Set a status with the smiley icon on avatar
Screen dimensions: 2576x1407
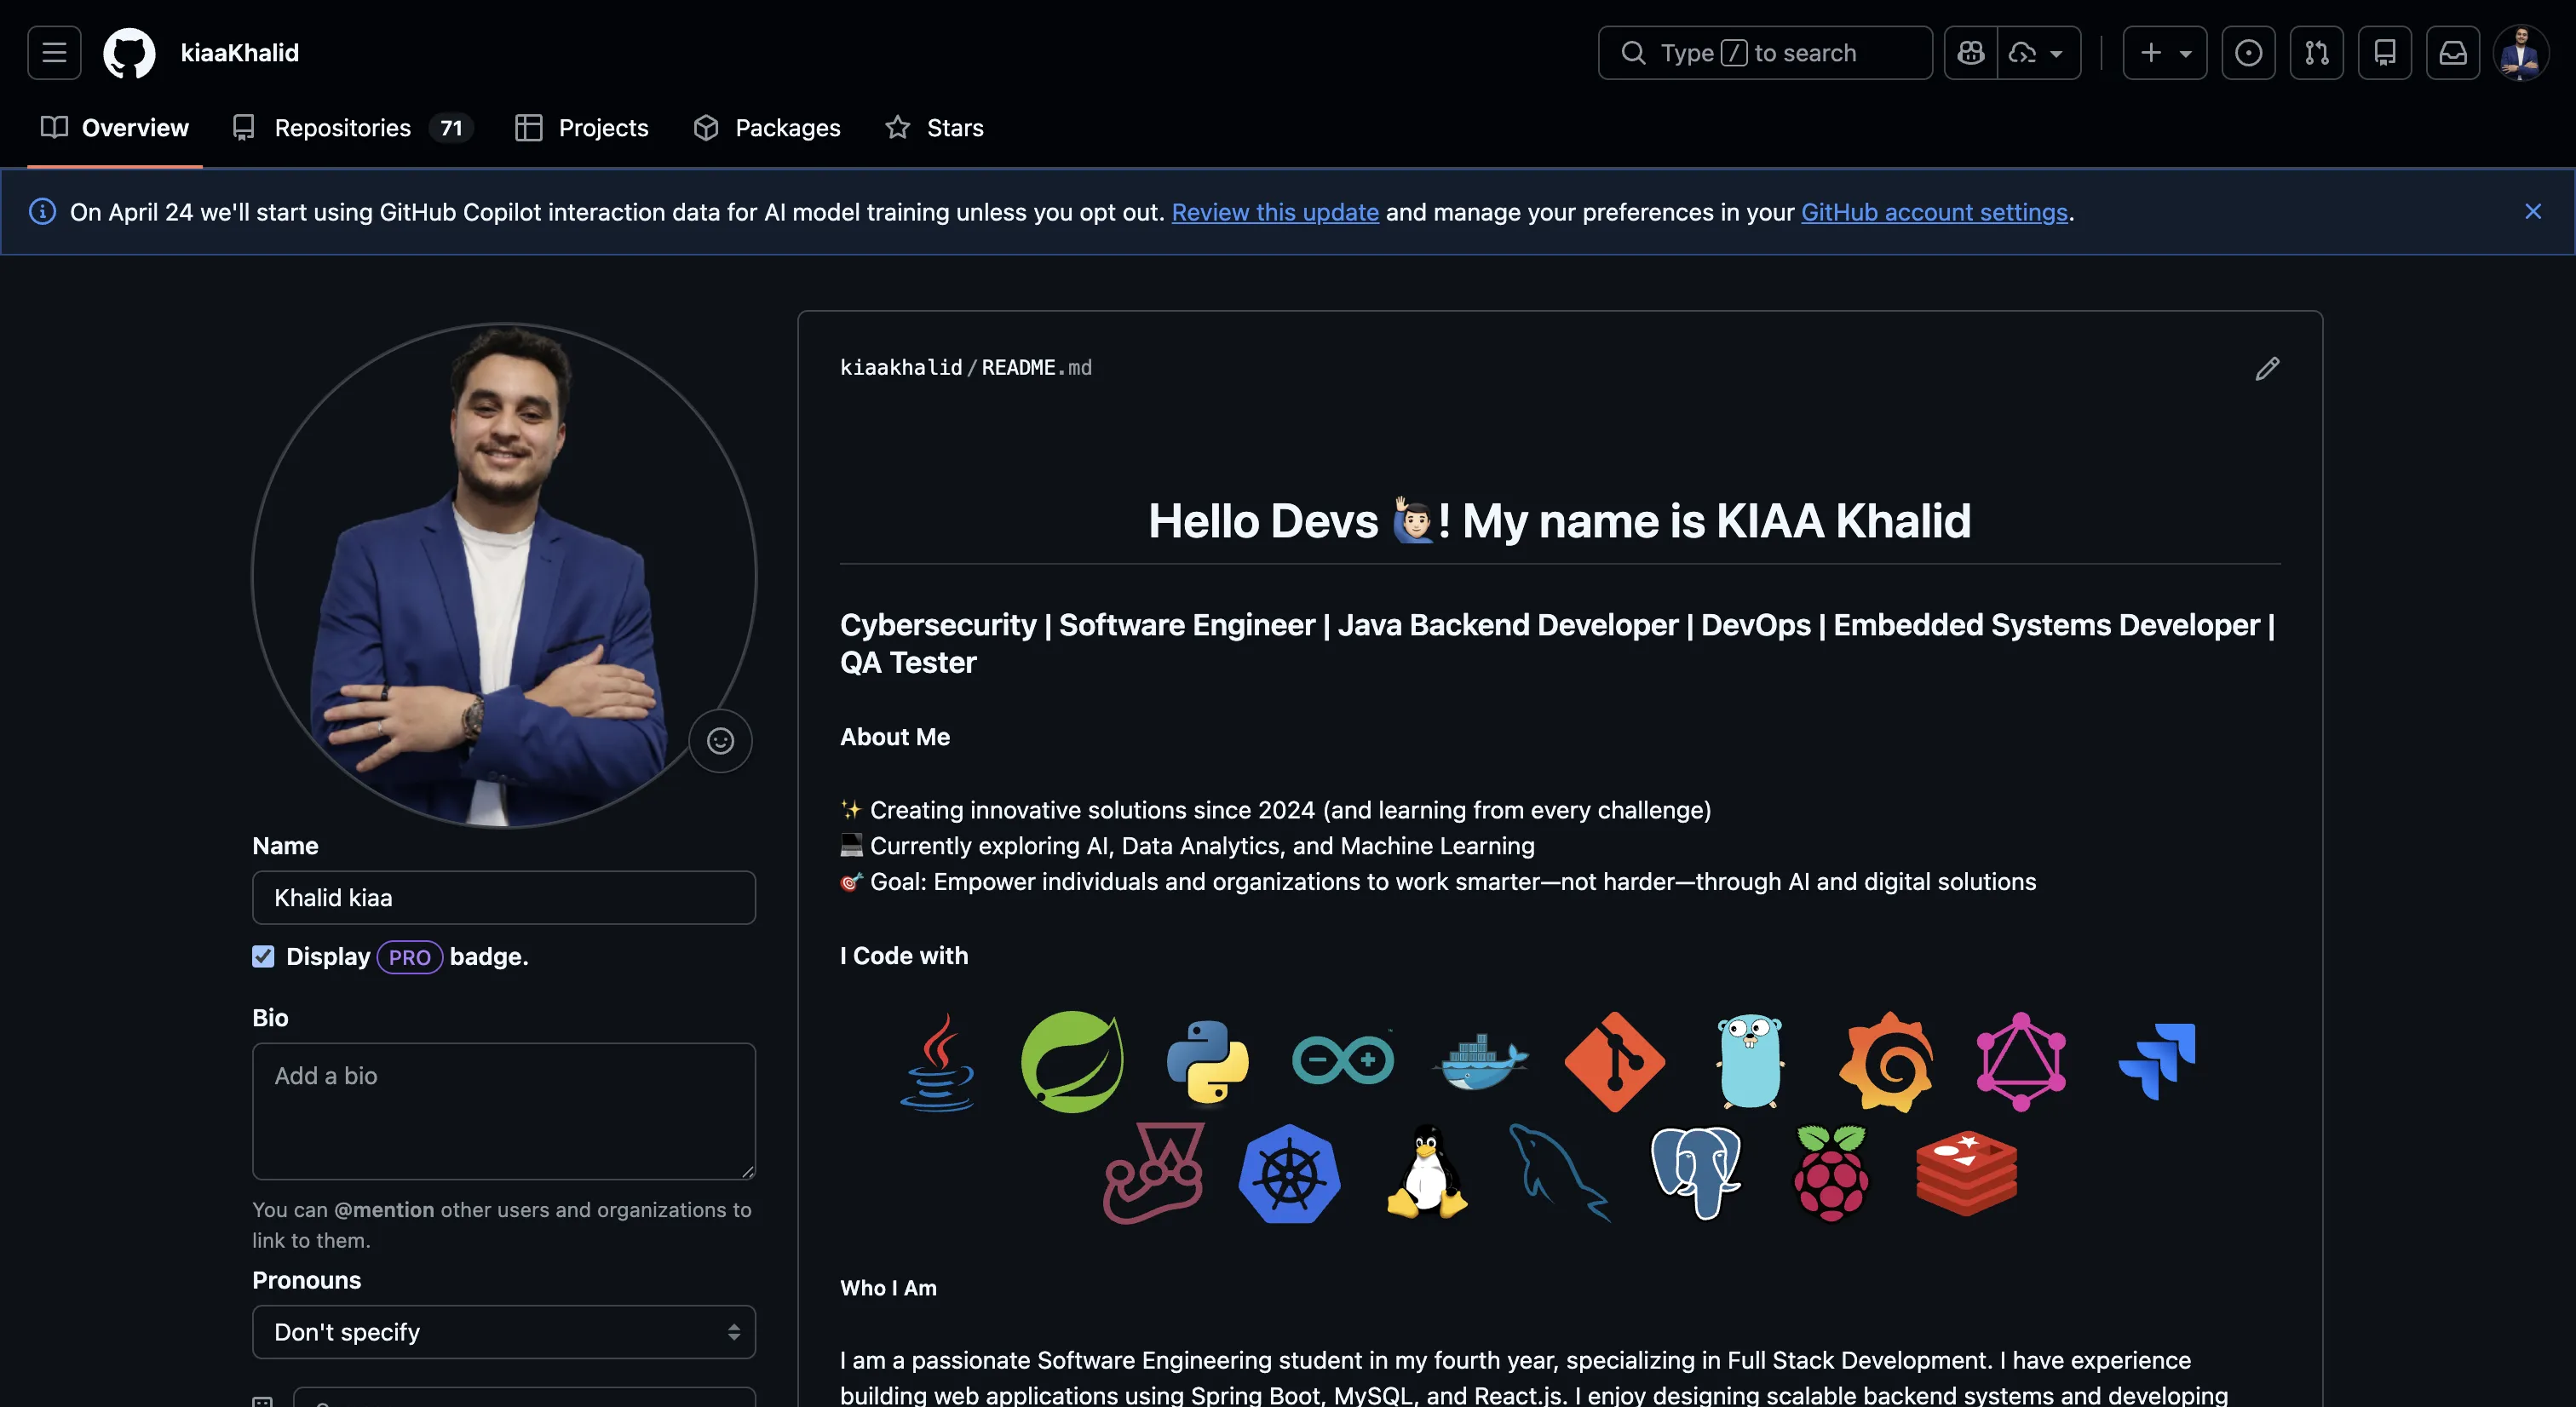720,740
